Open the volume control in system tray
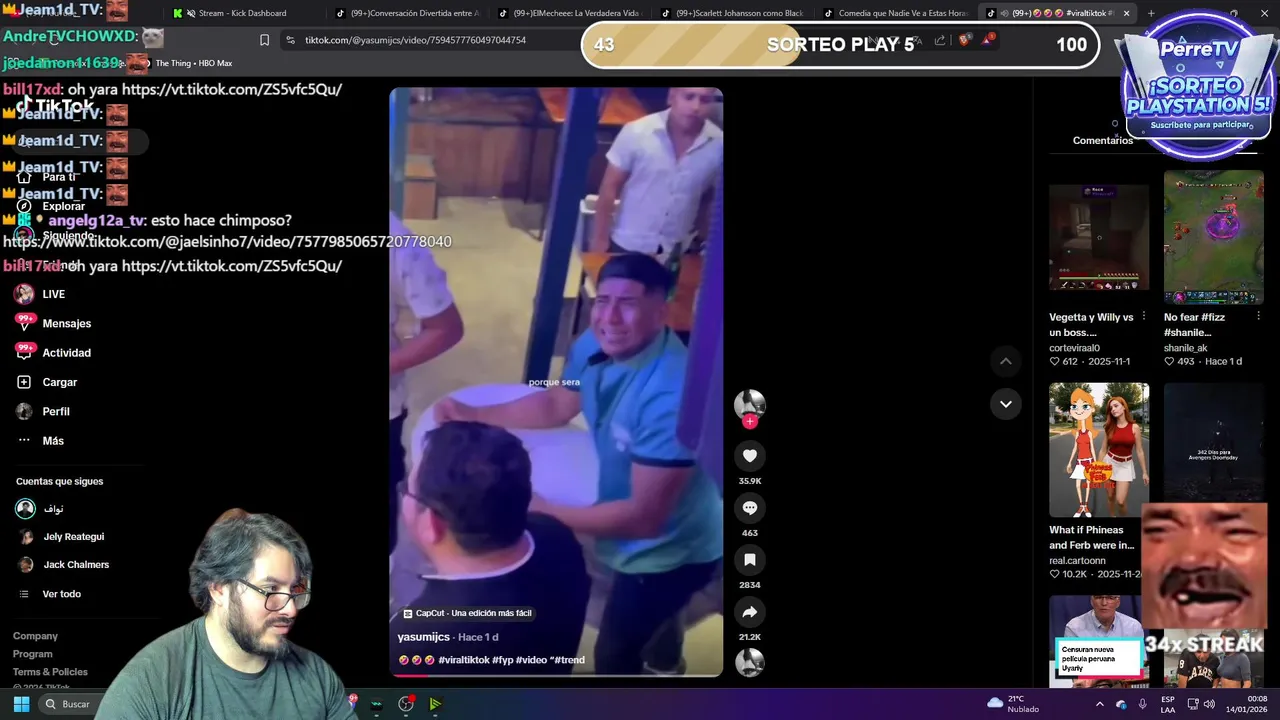Screen dimensions: 1280x720 point(1209,704)
